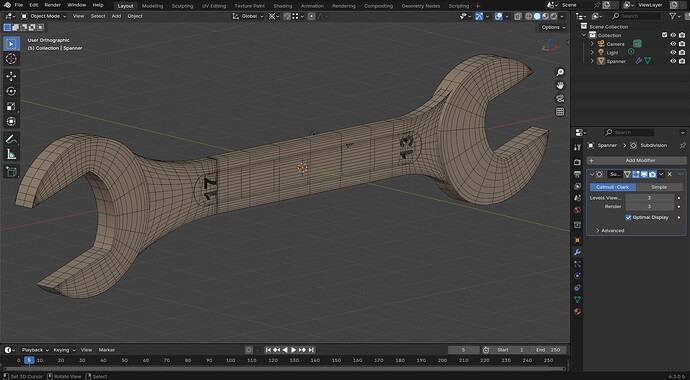Screen dimensions: 690x380
Task: Expand the Camera tree item
Action: 592,44
